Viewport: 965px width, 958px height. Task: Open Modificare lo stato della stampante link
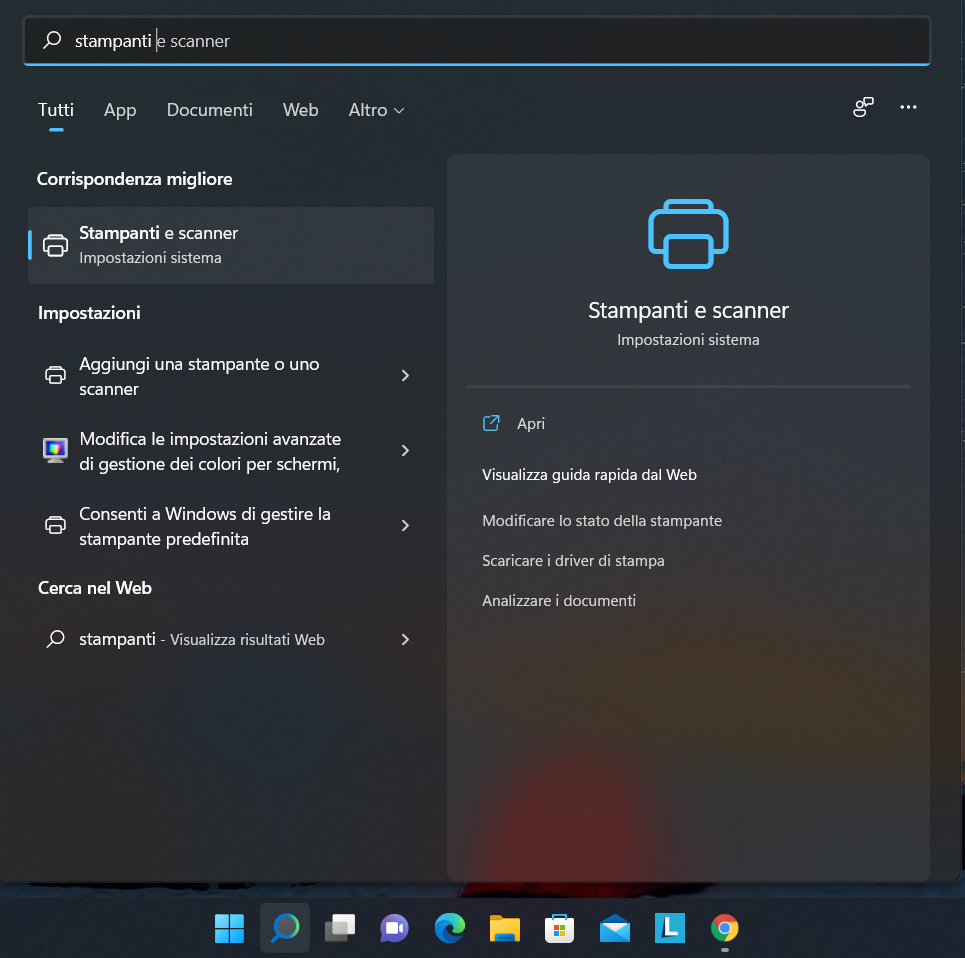[x=602, y=521]
